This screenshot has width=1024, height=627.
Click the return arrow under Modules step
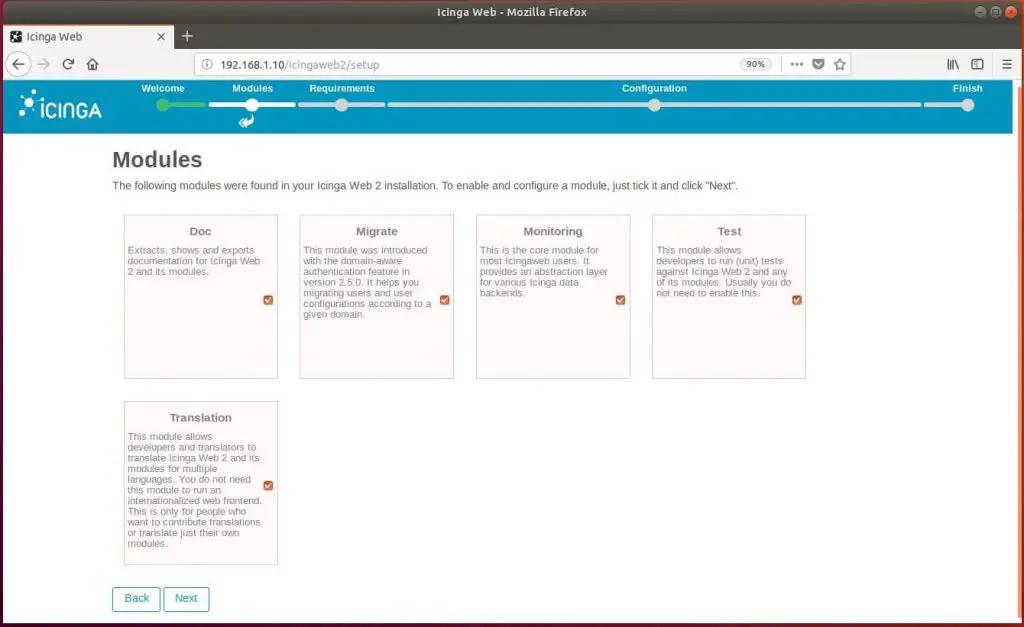246,121
